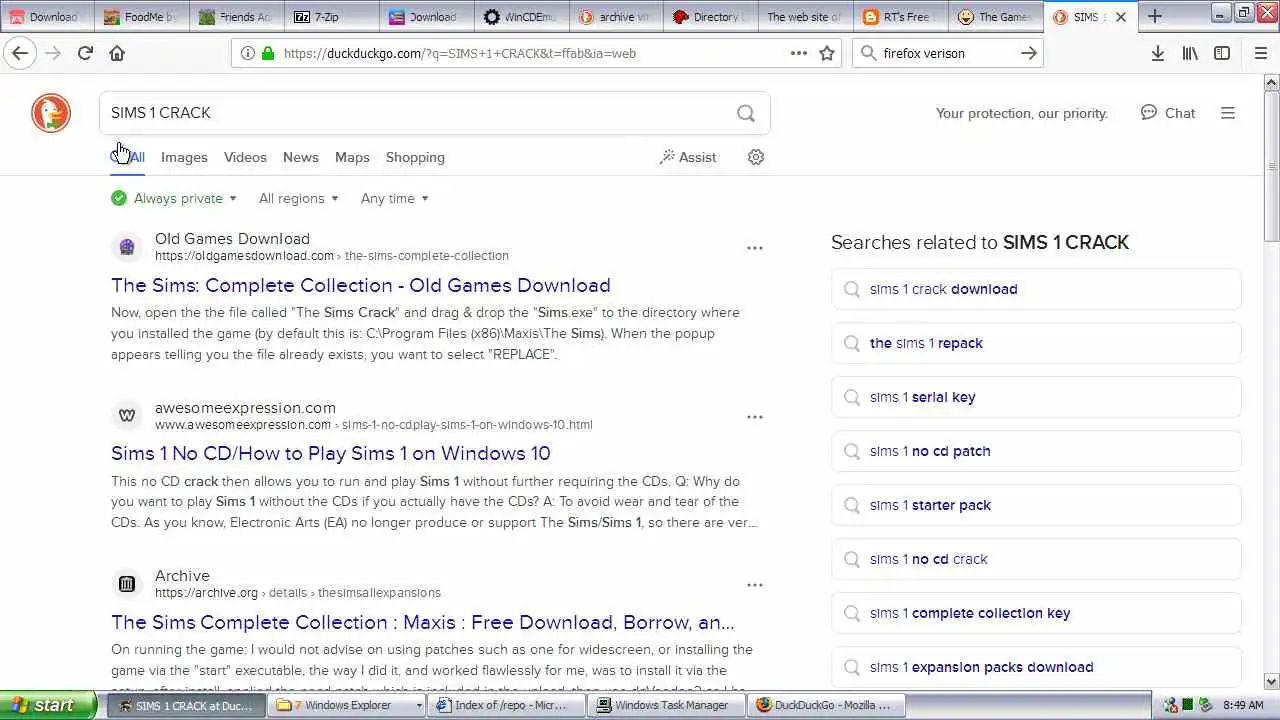Go to the browser Home icon
This screenshot has width=1280, height=720.
[x=117, y=53]
